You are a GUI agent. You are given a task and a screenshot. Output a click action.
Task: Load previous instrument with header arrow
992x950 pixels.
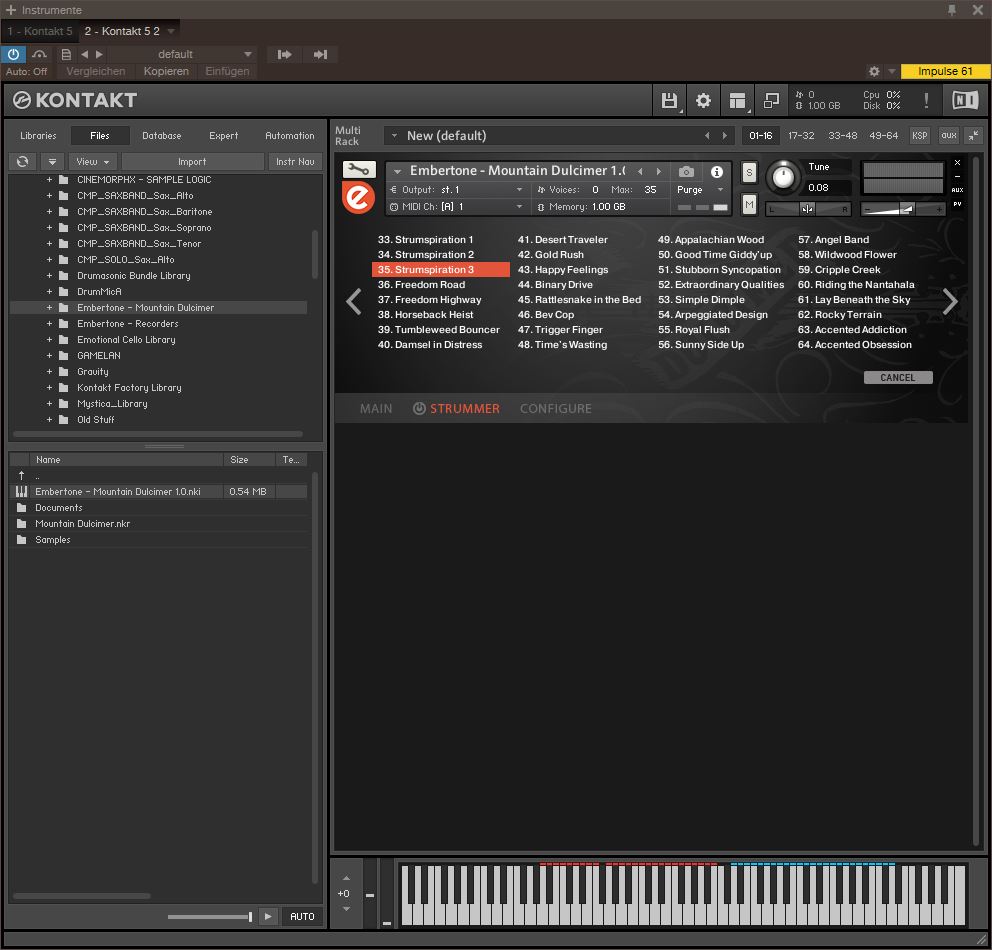tap(640, 171)
